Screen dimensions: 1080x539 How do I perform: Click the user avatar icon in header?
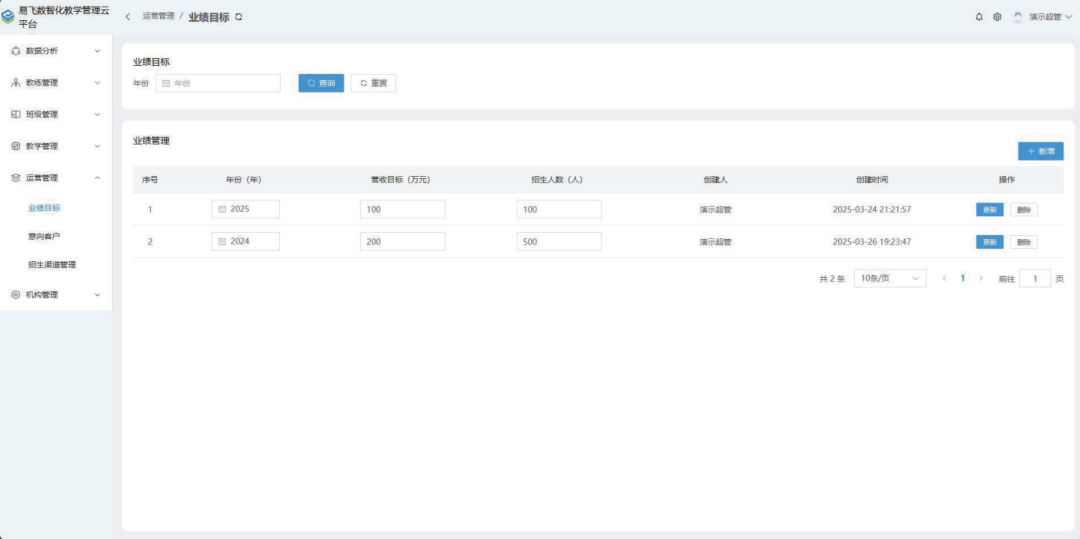click(1018, 17)
